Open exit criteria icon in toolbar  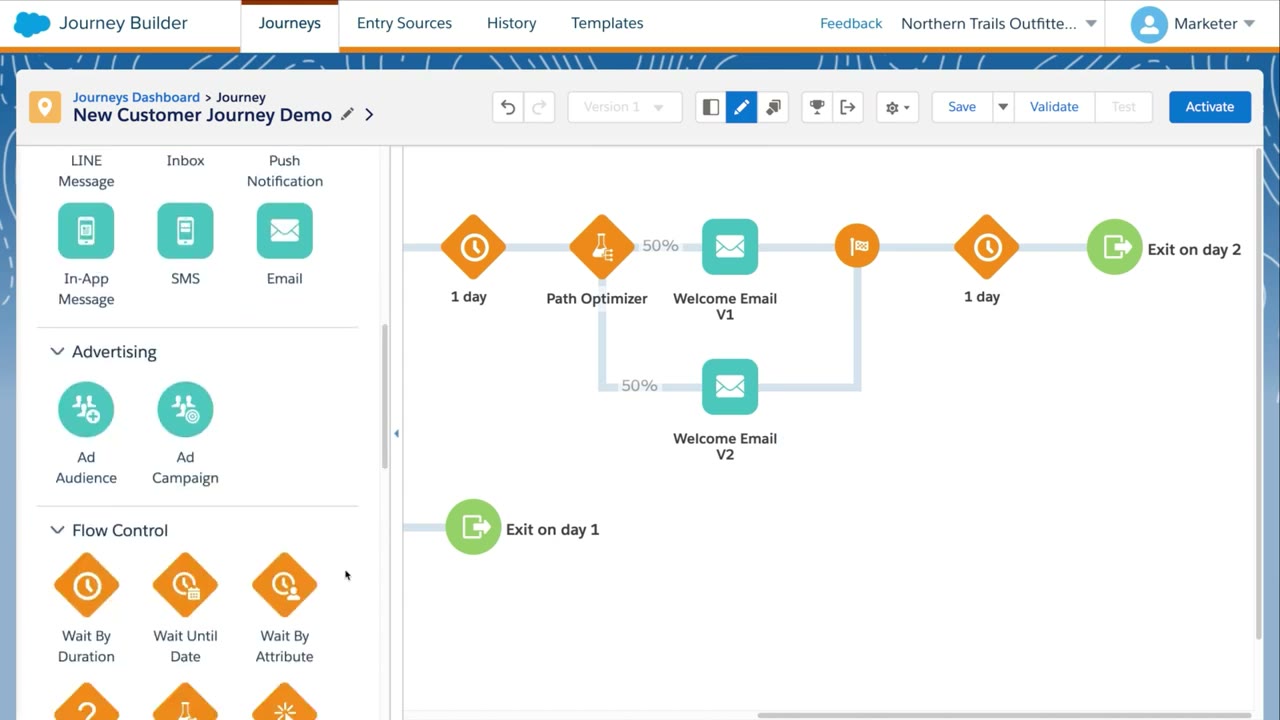click(848, 107)
